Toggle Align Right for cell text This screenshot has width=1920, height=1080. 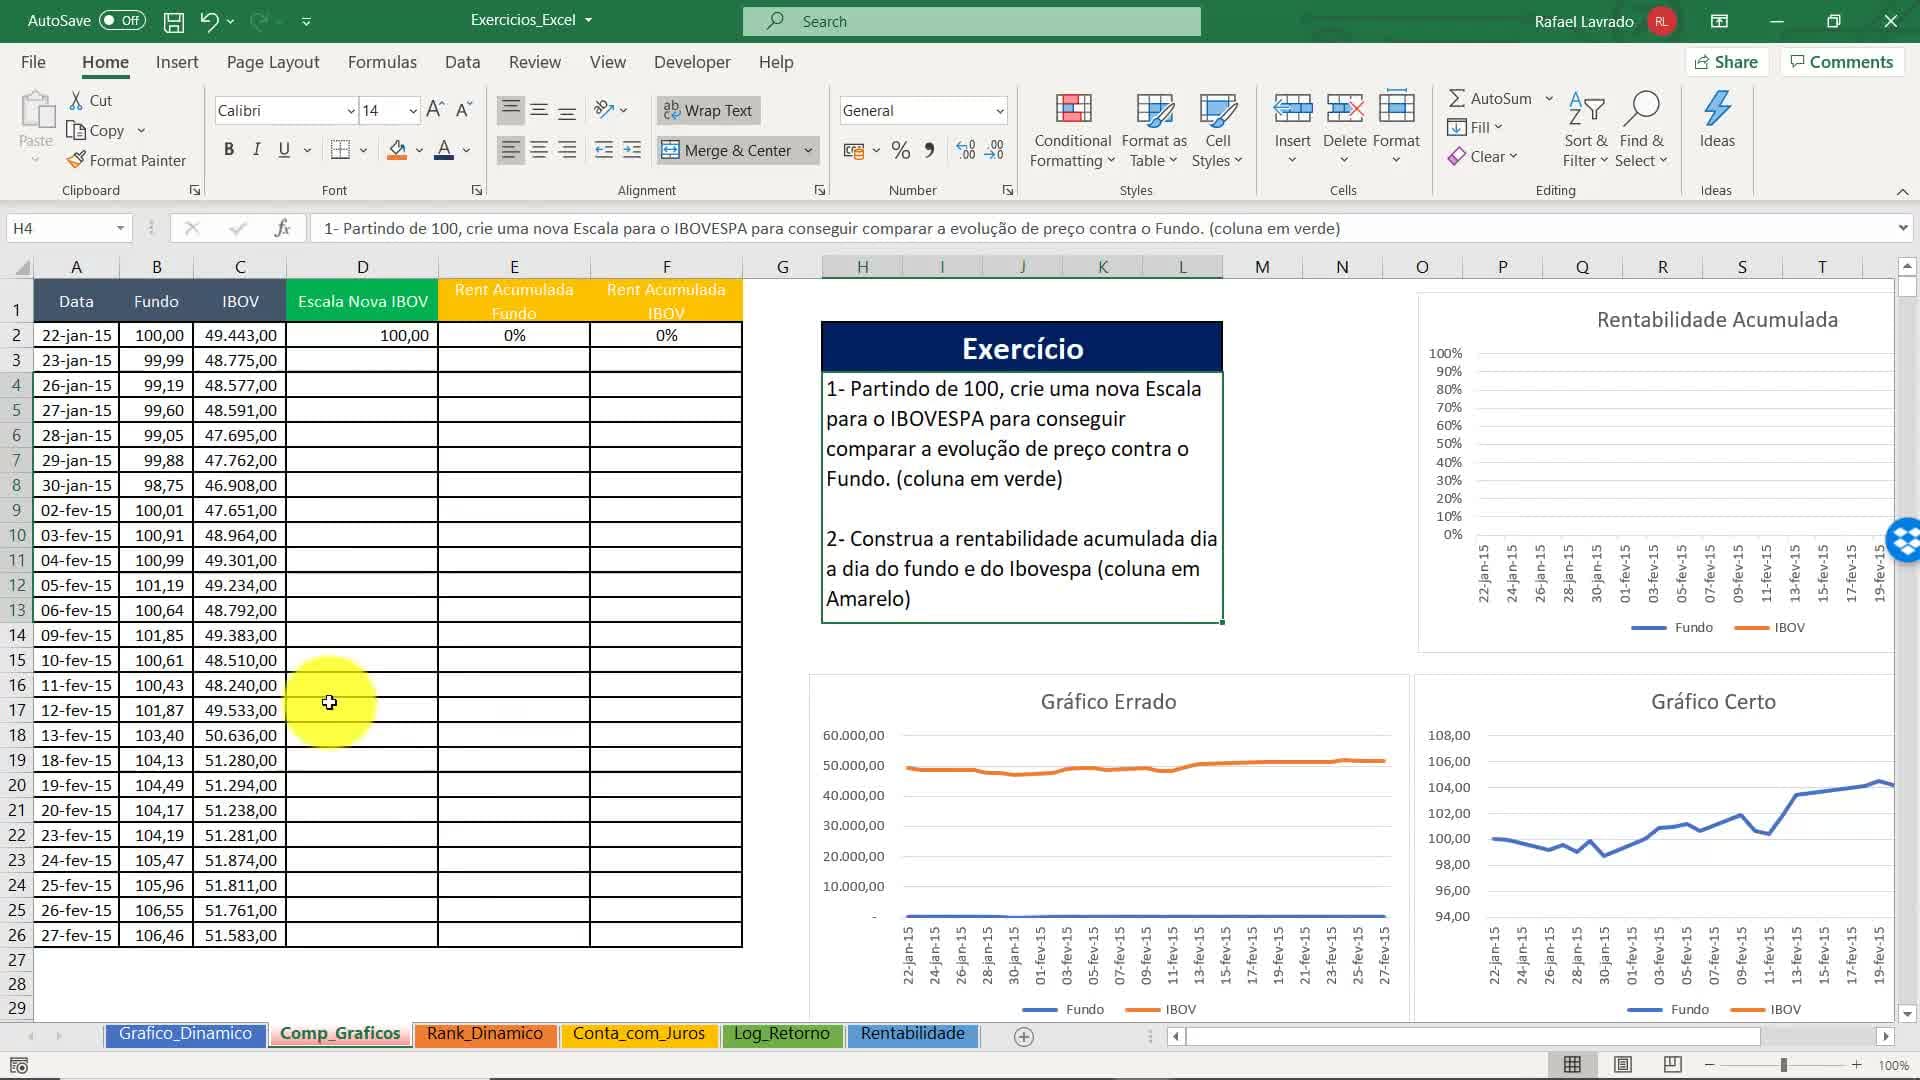point(567,150)
